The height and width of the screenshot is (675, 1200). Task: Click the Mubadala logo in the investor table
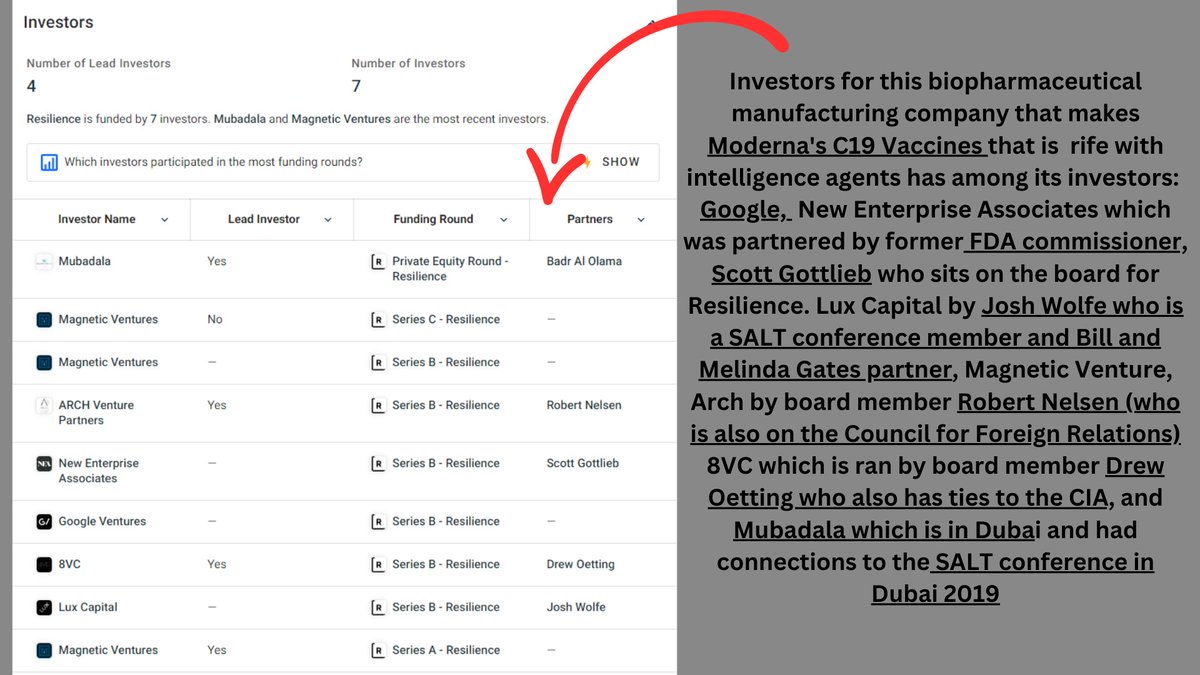point(44,262)
